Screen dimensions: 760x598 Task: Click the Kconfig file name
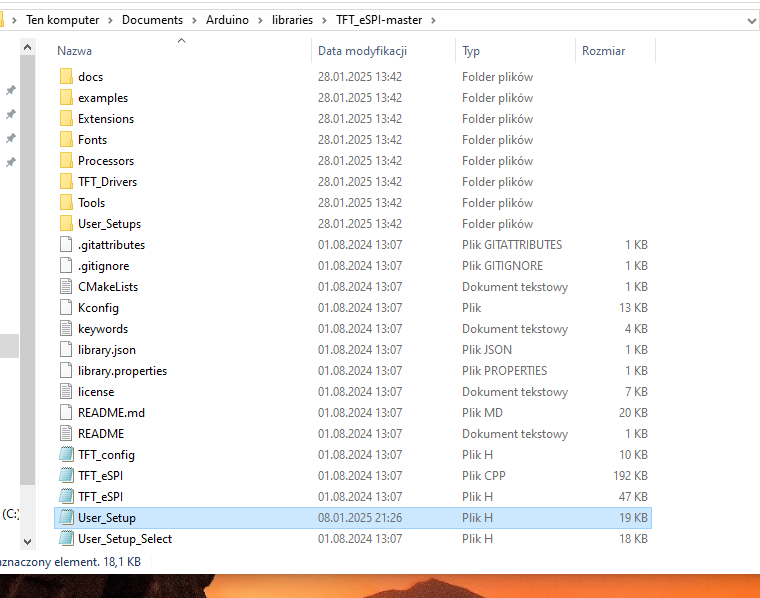tap(98, 308)
